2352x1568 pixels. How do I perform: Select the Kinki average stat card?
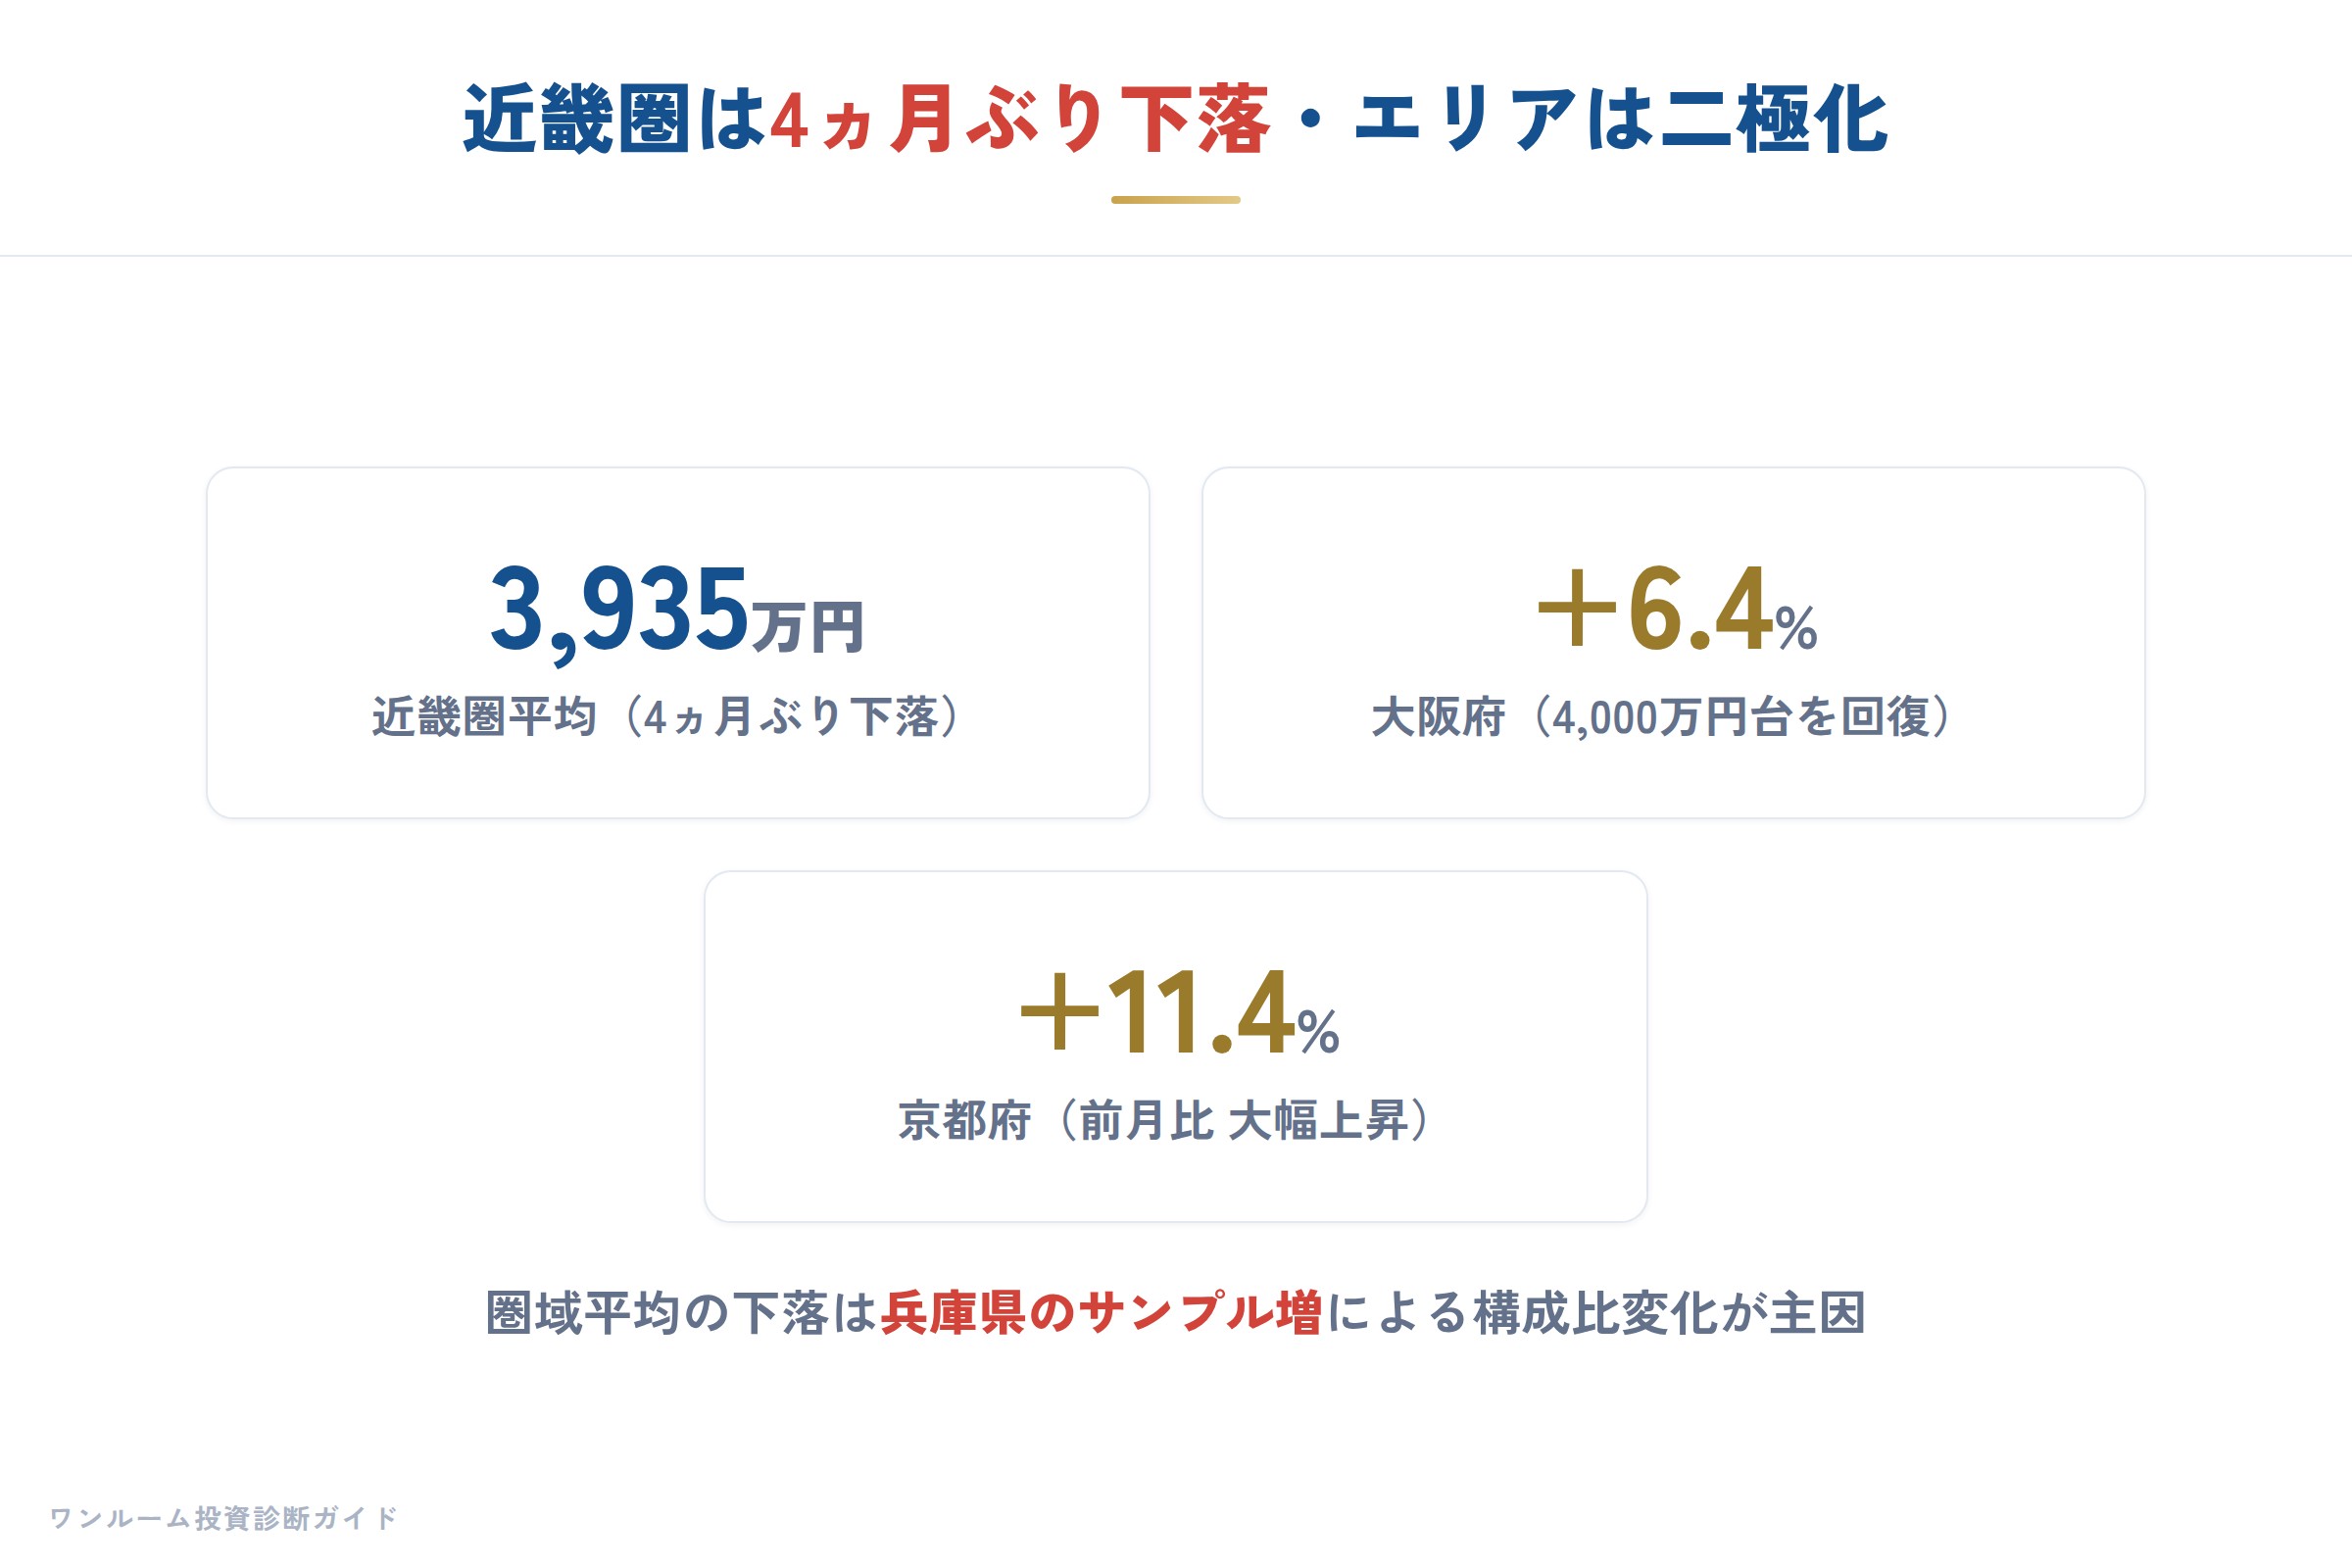coord(678,643)
